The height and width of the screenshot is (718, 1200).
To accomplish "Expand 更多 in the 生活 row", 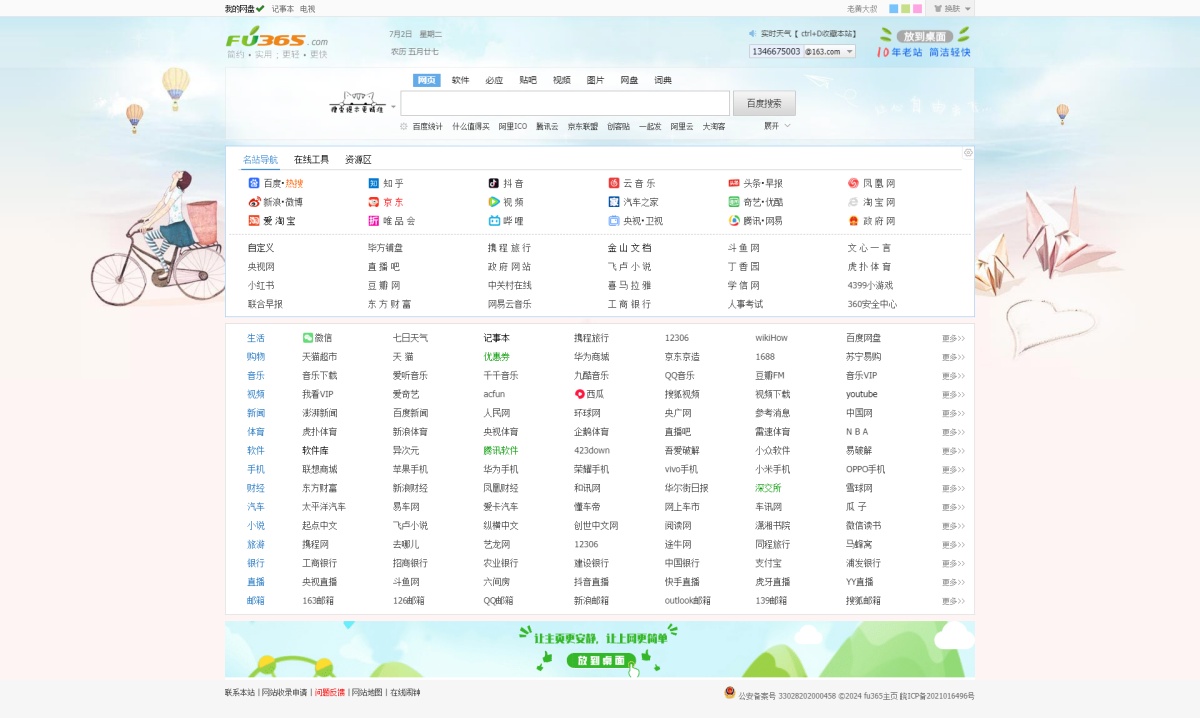I will point(953,338).
